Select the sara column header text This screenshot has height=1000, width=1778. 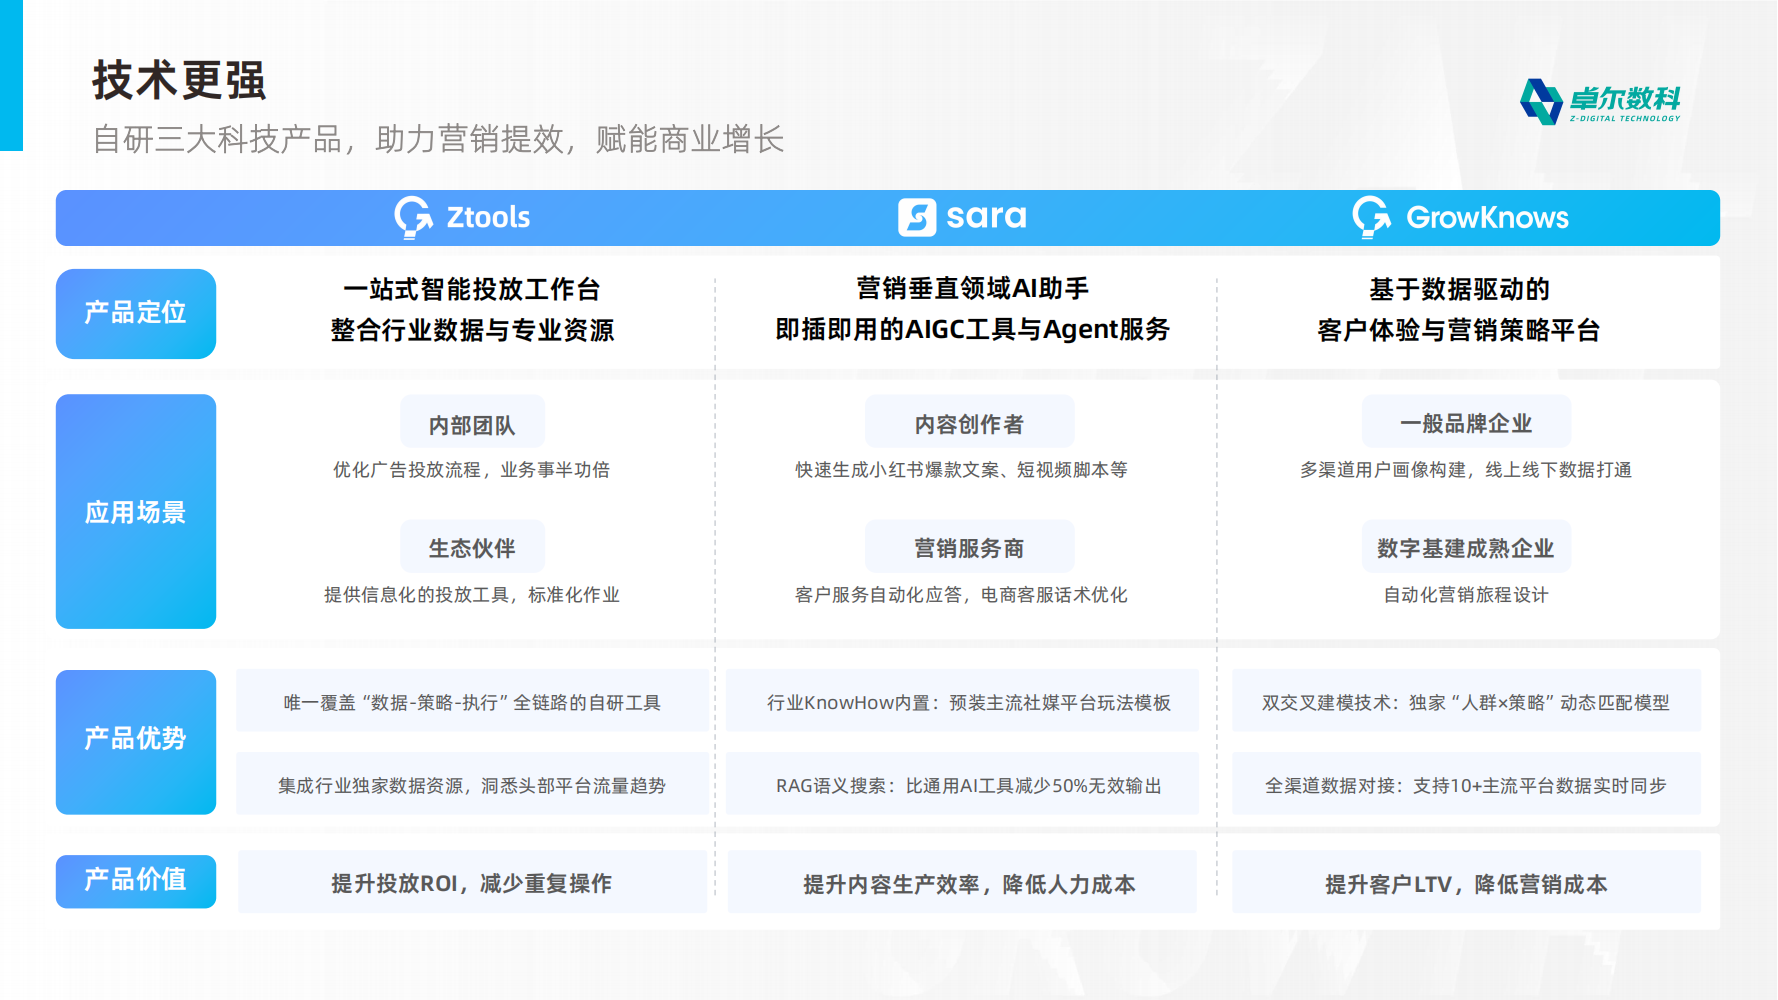click(986, 217)
